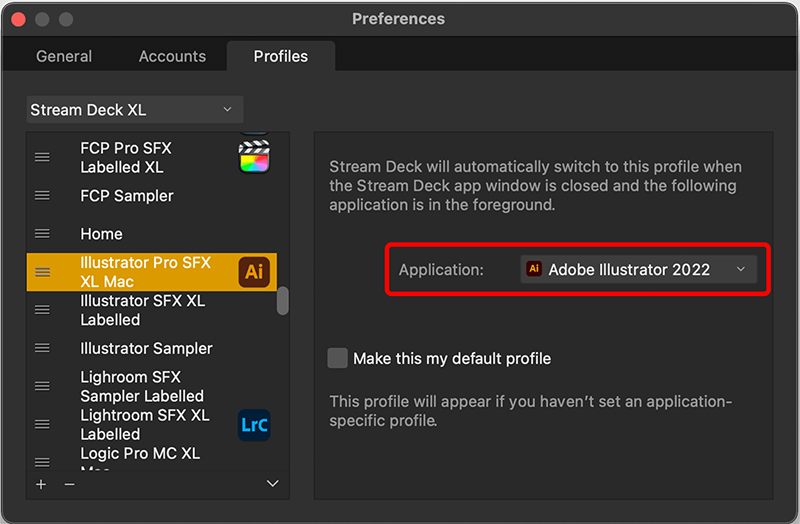Click the drag handle beside Home profile
Viewport: 800px width, 524px height.
(x=42, y=234)
